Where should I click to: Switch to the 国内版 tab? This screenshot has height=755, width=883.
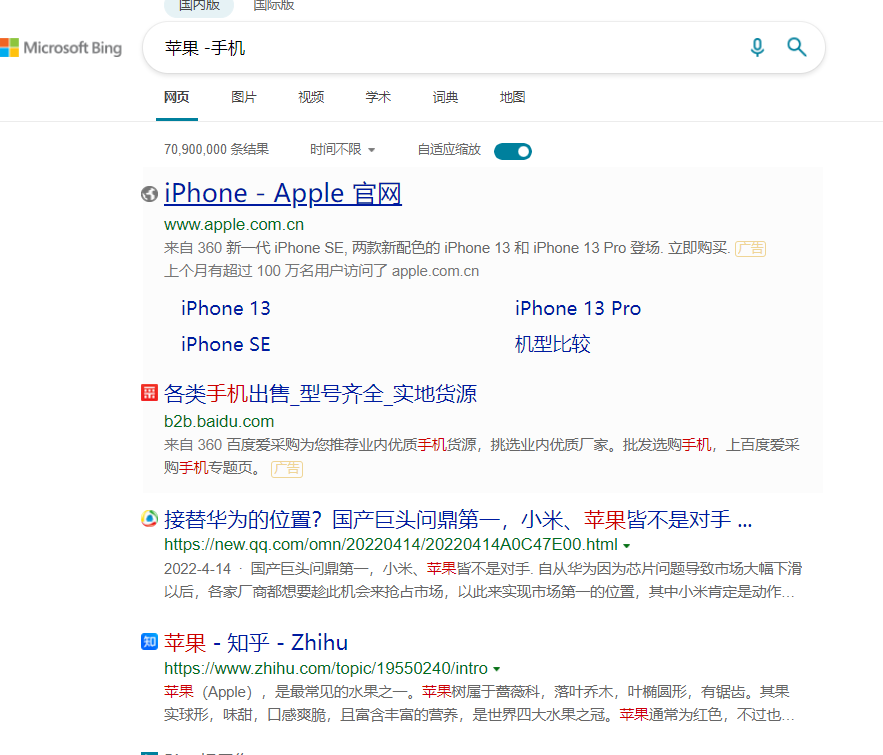pos(199,6)
